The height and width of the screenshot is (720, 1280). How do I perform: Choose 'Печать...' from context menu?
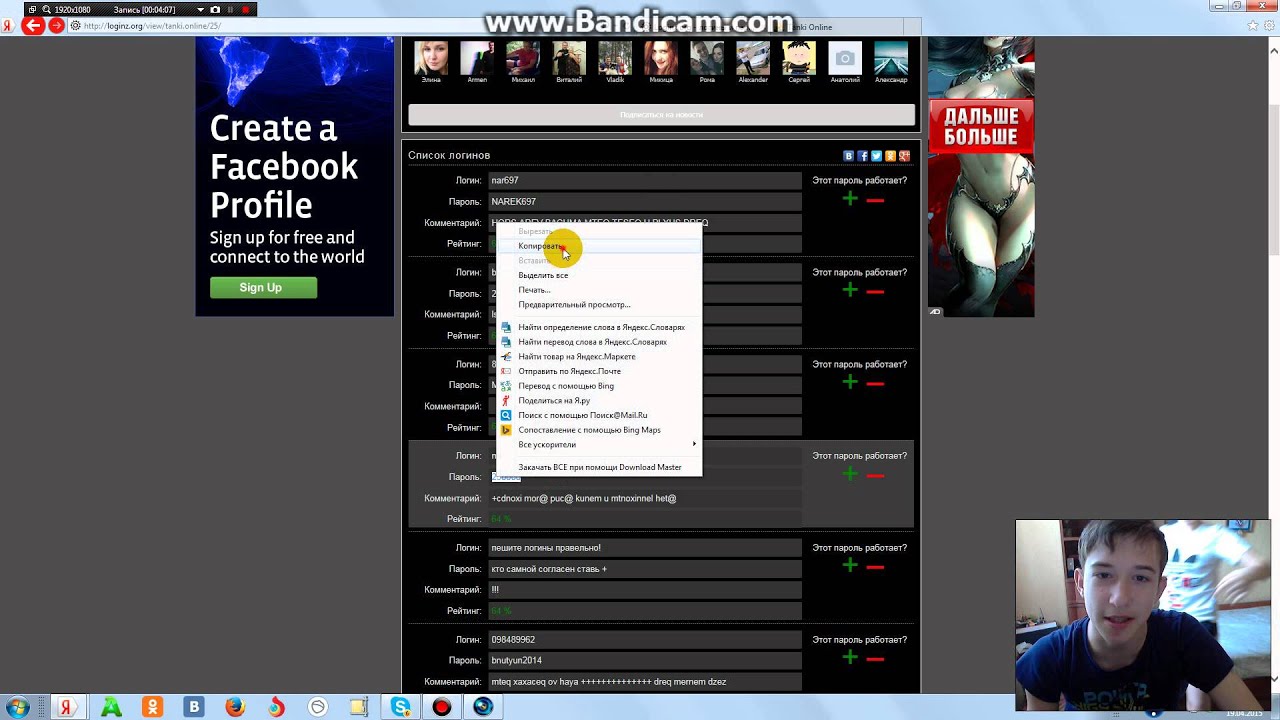[600, 290]
